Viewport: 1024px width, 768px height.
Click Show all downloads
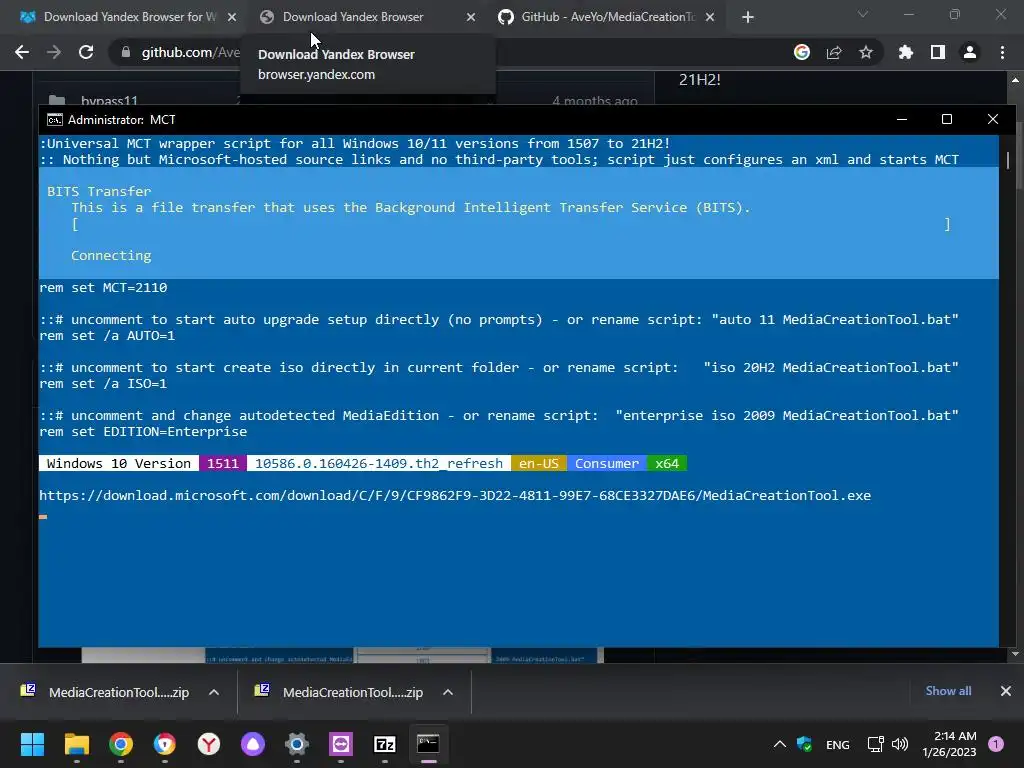coord(948,691)
